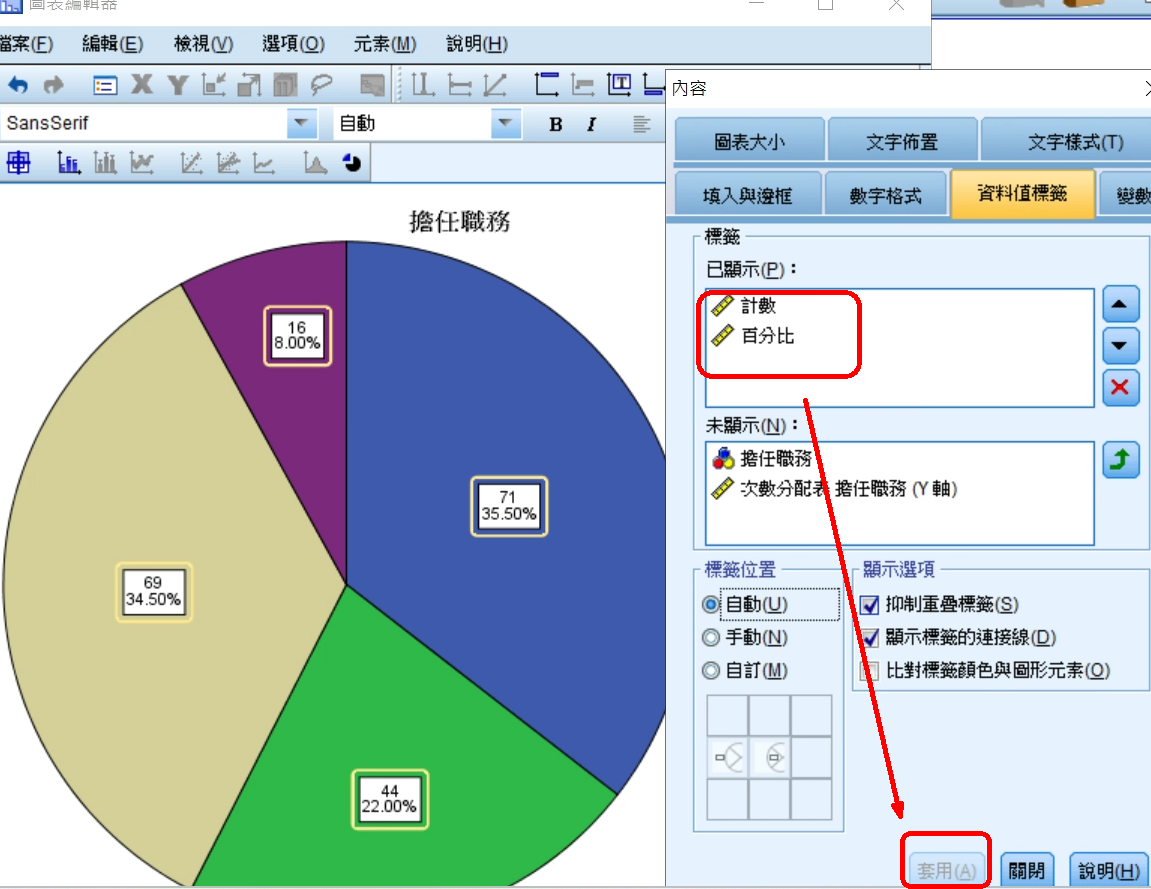Toggle 顯示標籤的連接線 checkbox
Image resolution: width=1151 pixels, height=889 pixels.
tap(870, 638)
